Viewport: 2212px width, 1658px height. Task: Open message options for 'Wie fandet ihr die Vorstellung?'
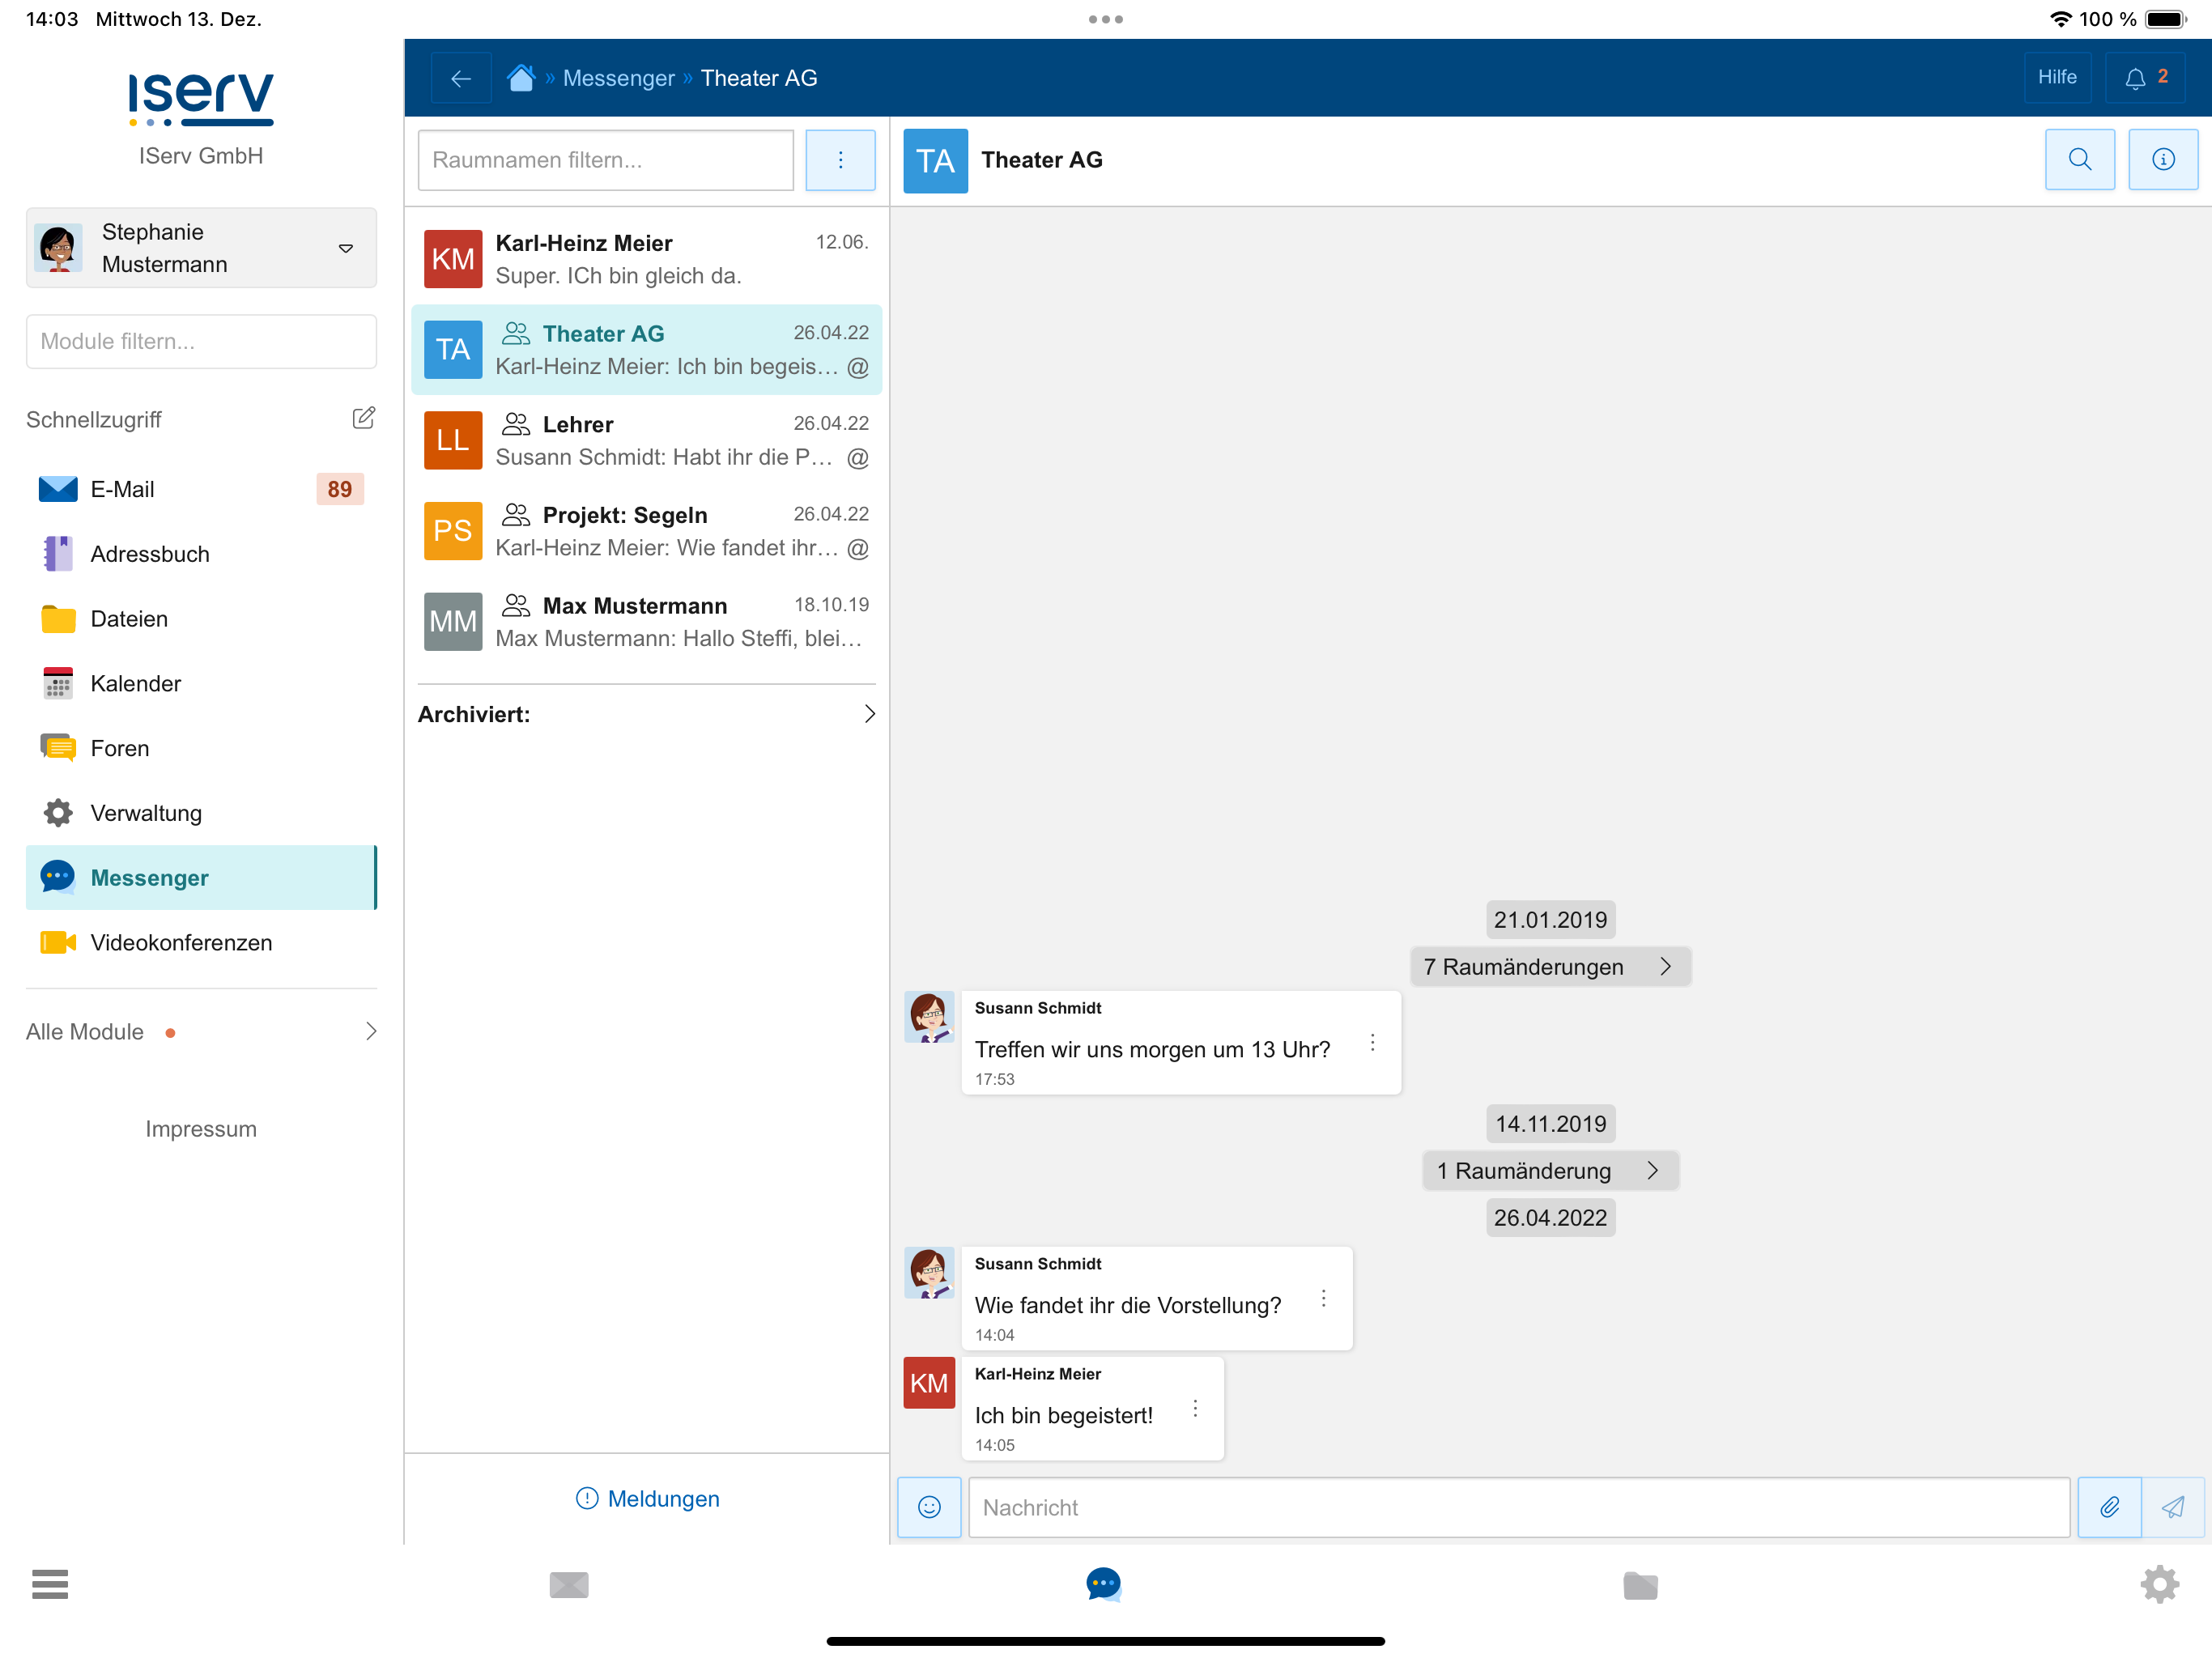1324,1298
